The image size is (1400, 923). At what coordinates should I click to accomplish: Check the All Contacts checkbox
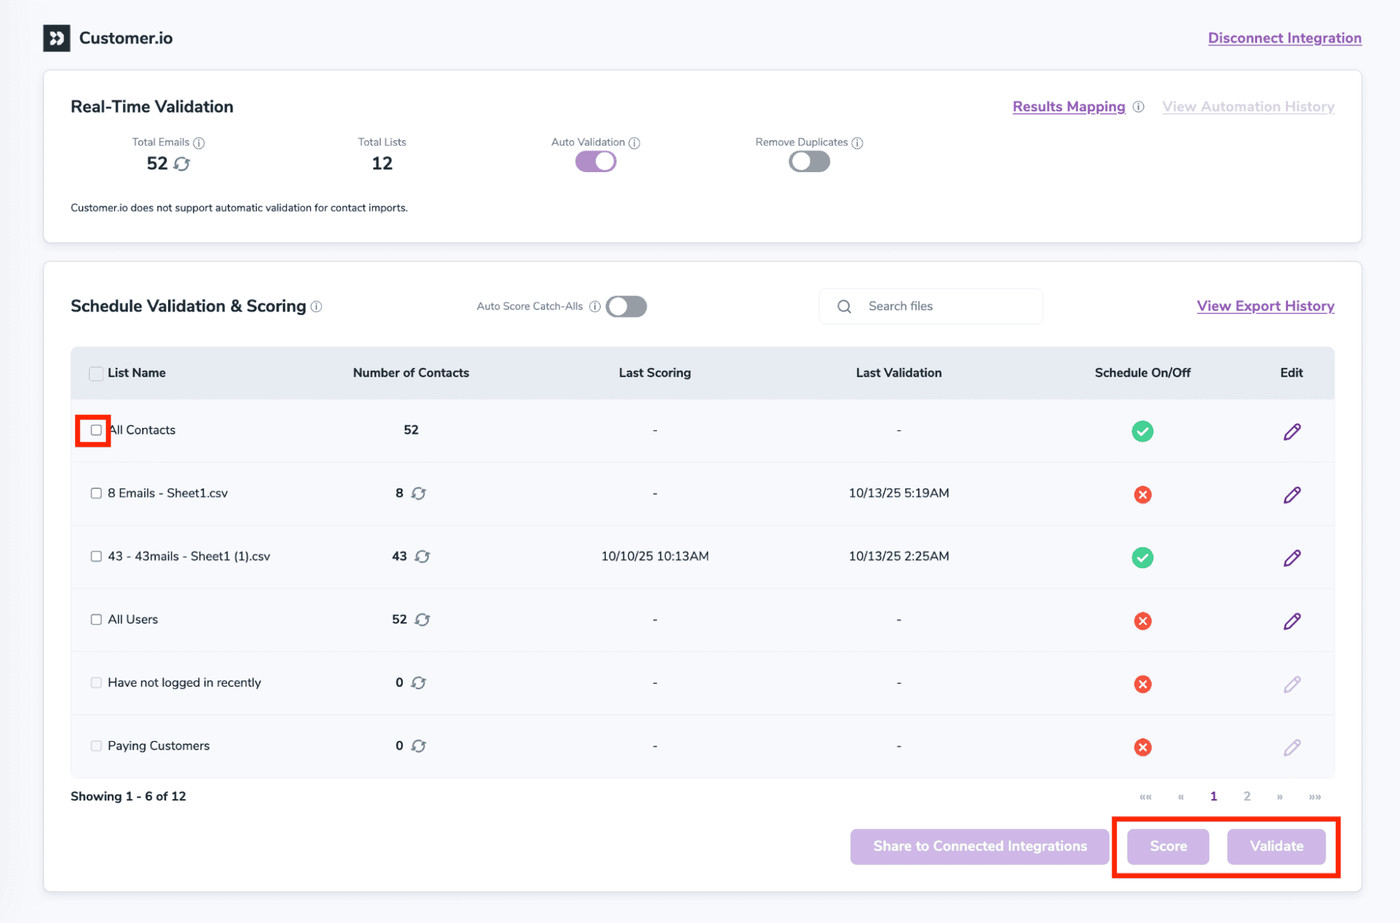tap(96, 430)
